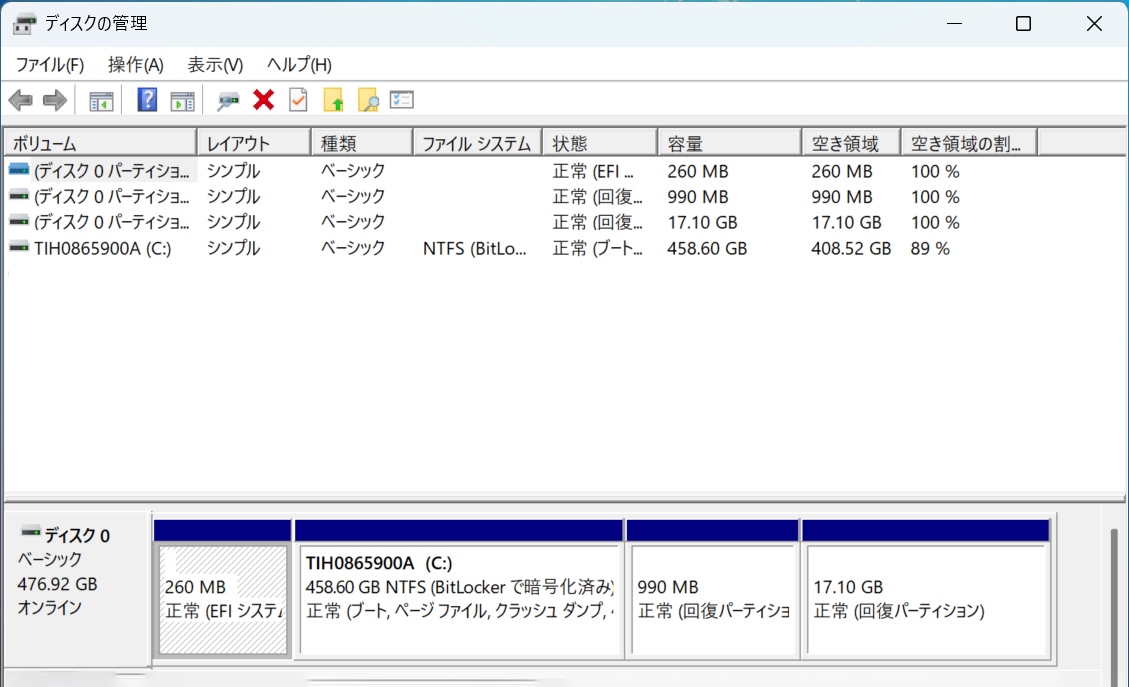This screenshot has height=687, width=1129.
Task: Click the properties checkmark page icon
Action: click(x=298, y=100)
